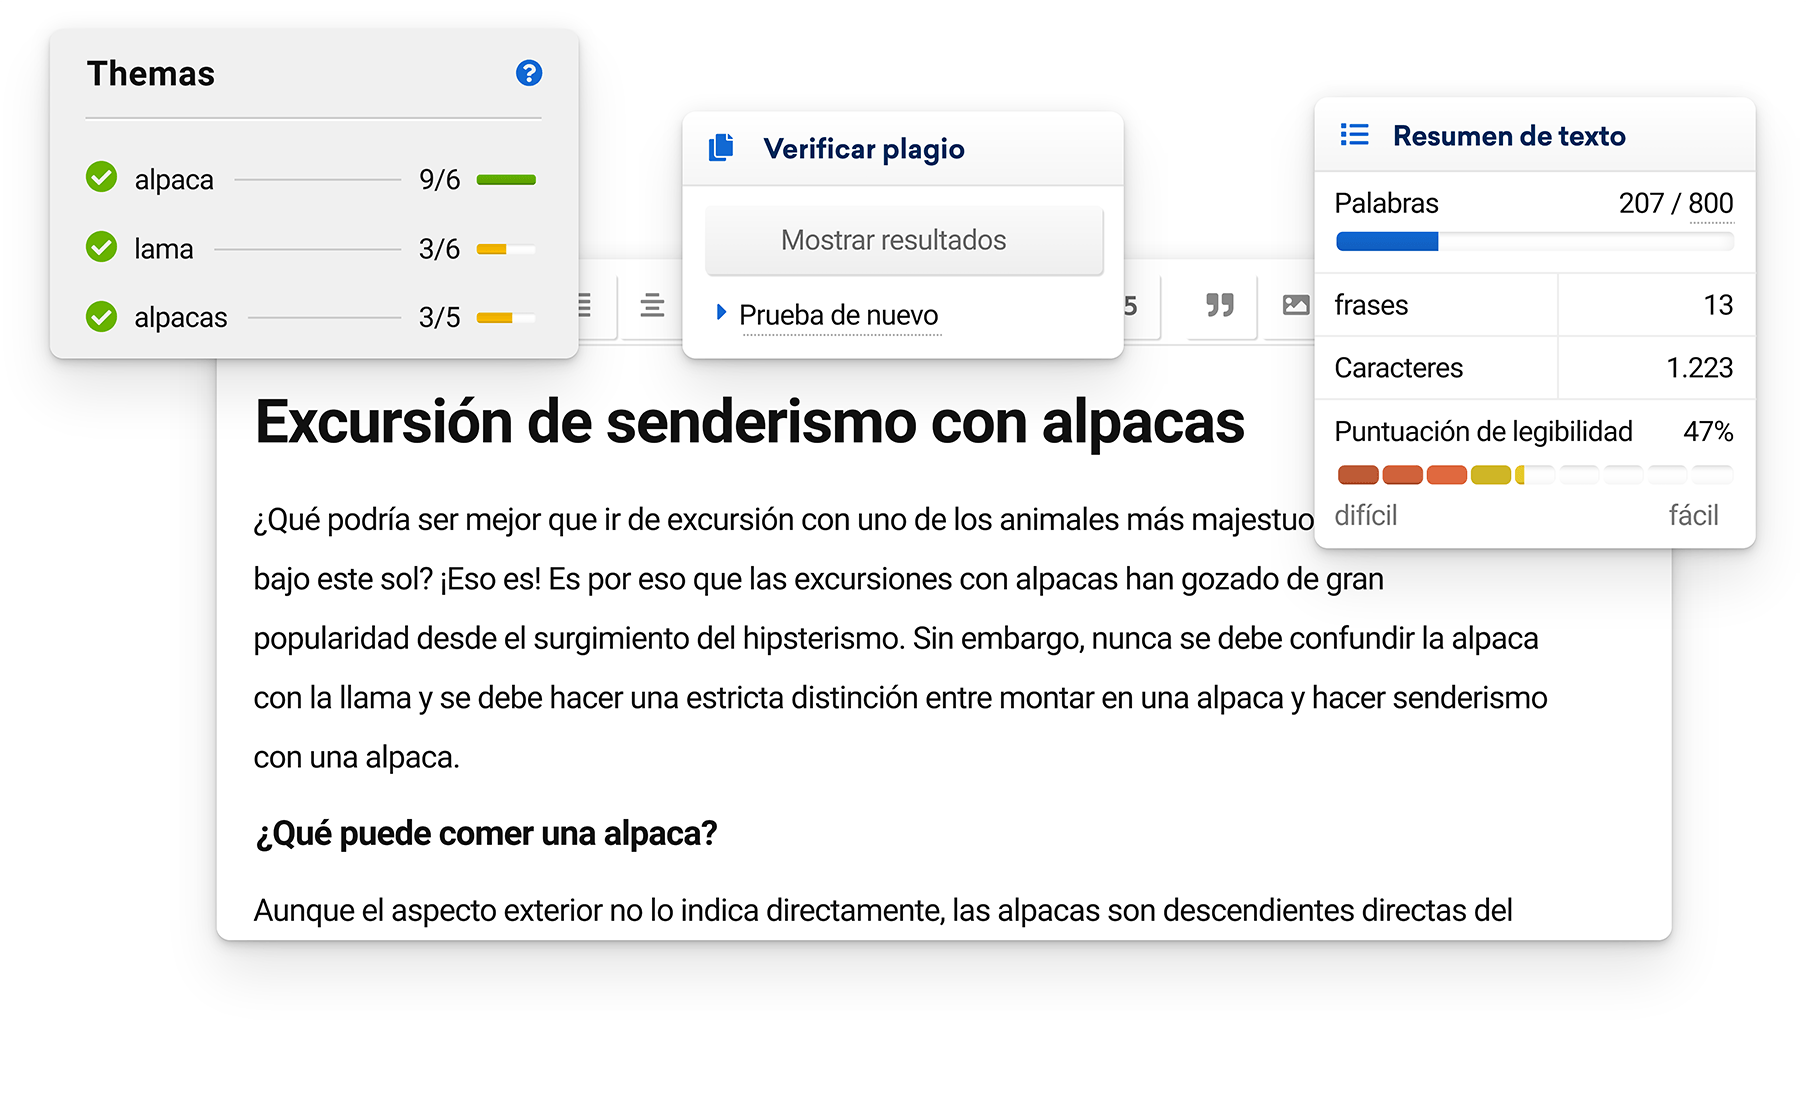Expand the Prueba de nuevo arrow
The width and height of the screenshot is (1806, 1096).
pyautogui.click(x=721, y=313)
